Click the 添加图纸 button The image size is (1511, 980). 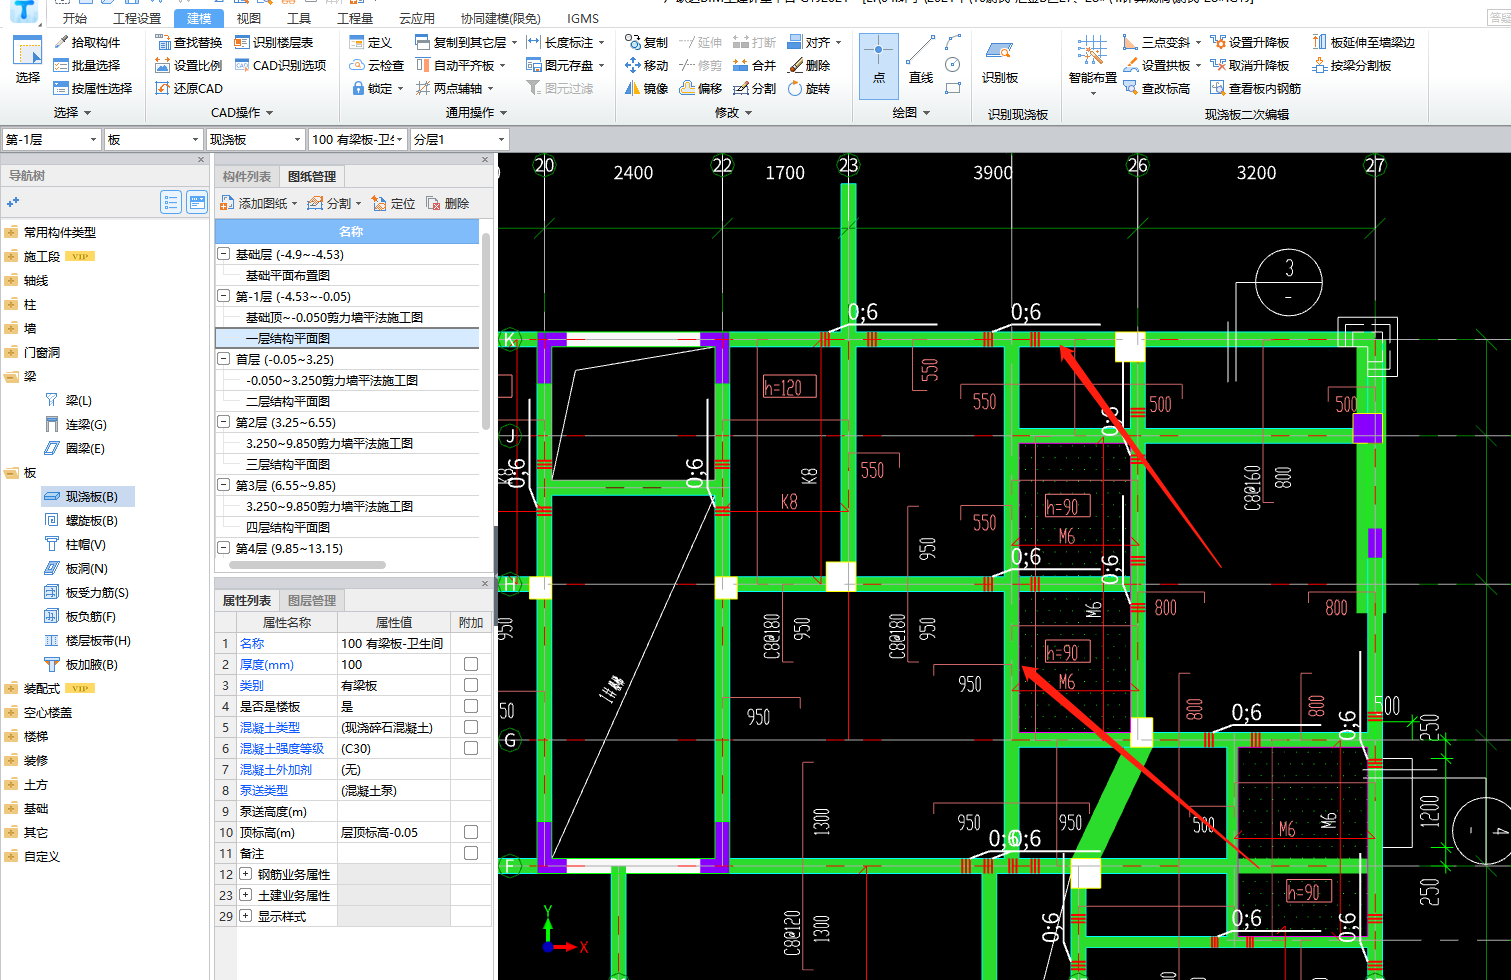click(x=259, y=203)
